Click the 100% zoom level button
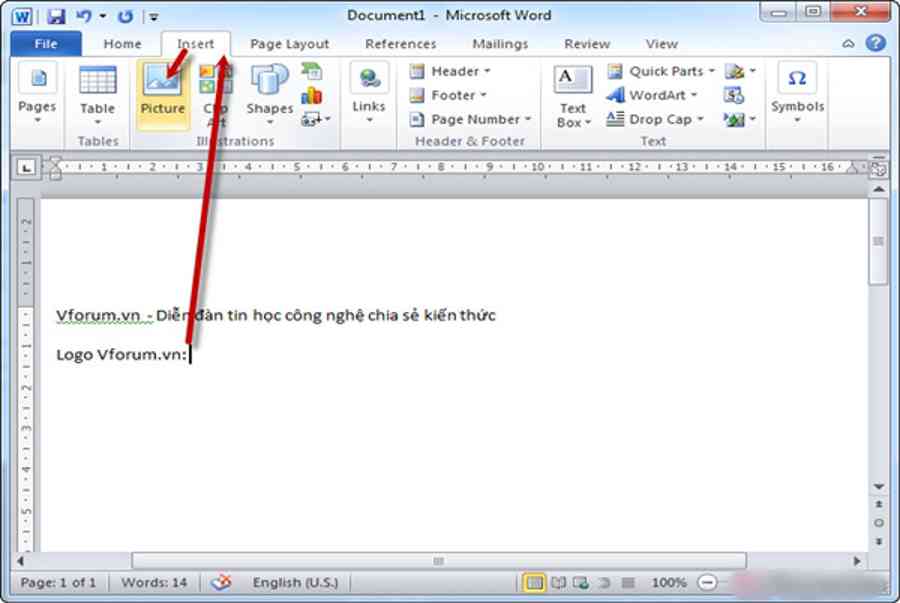The image size is (900, 603). pos(669,583)
